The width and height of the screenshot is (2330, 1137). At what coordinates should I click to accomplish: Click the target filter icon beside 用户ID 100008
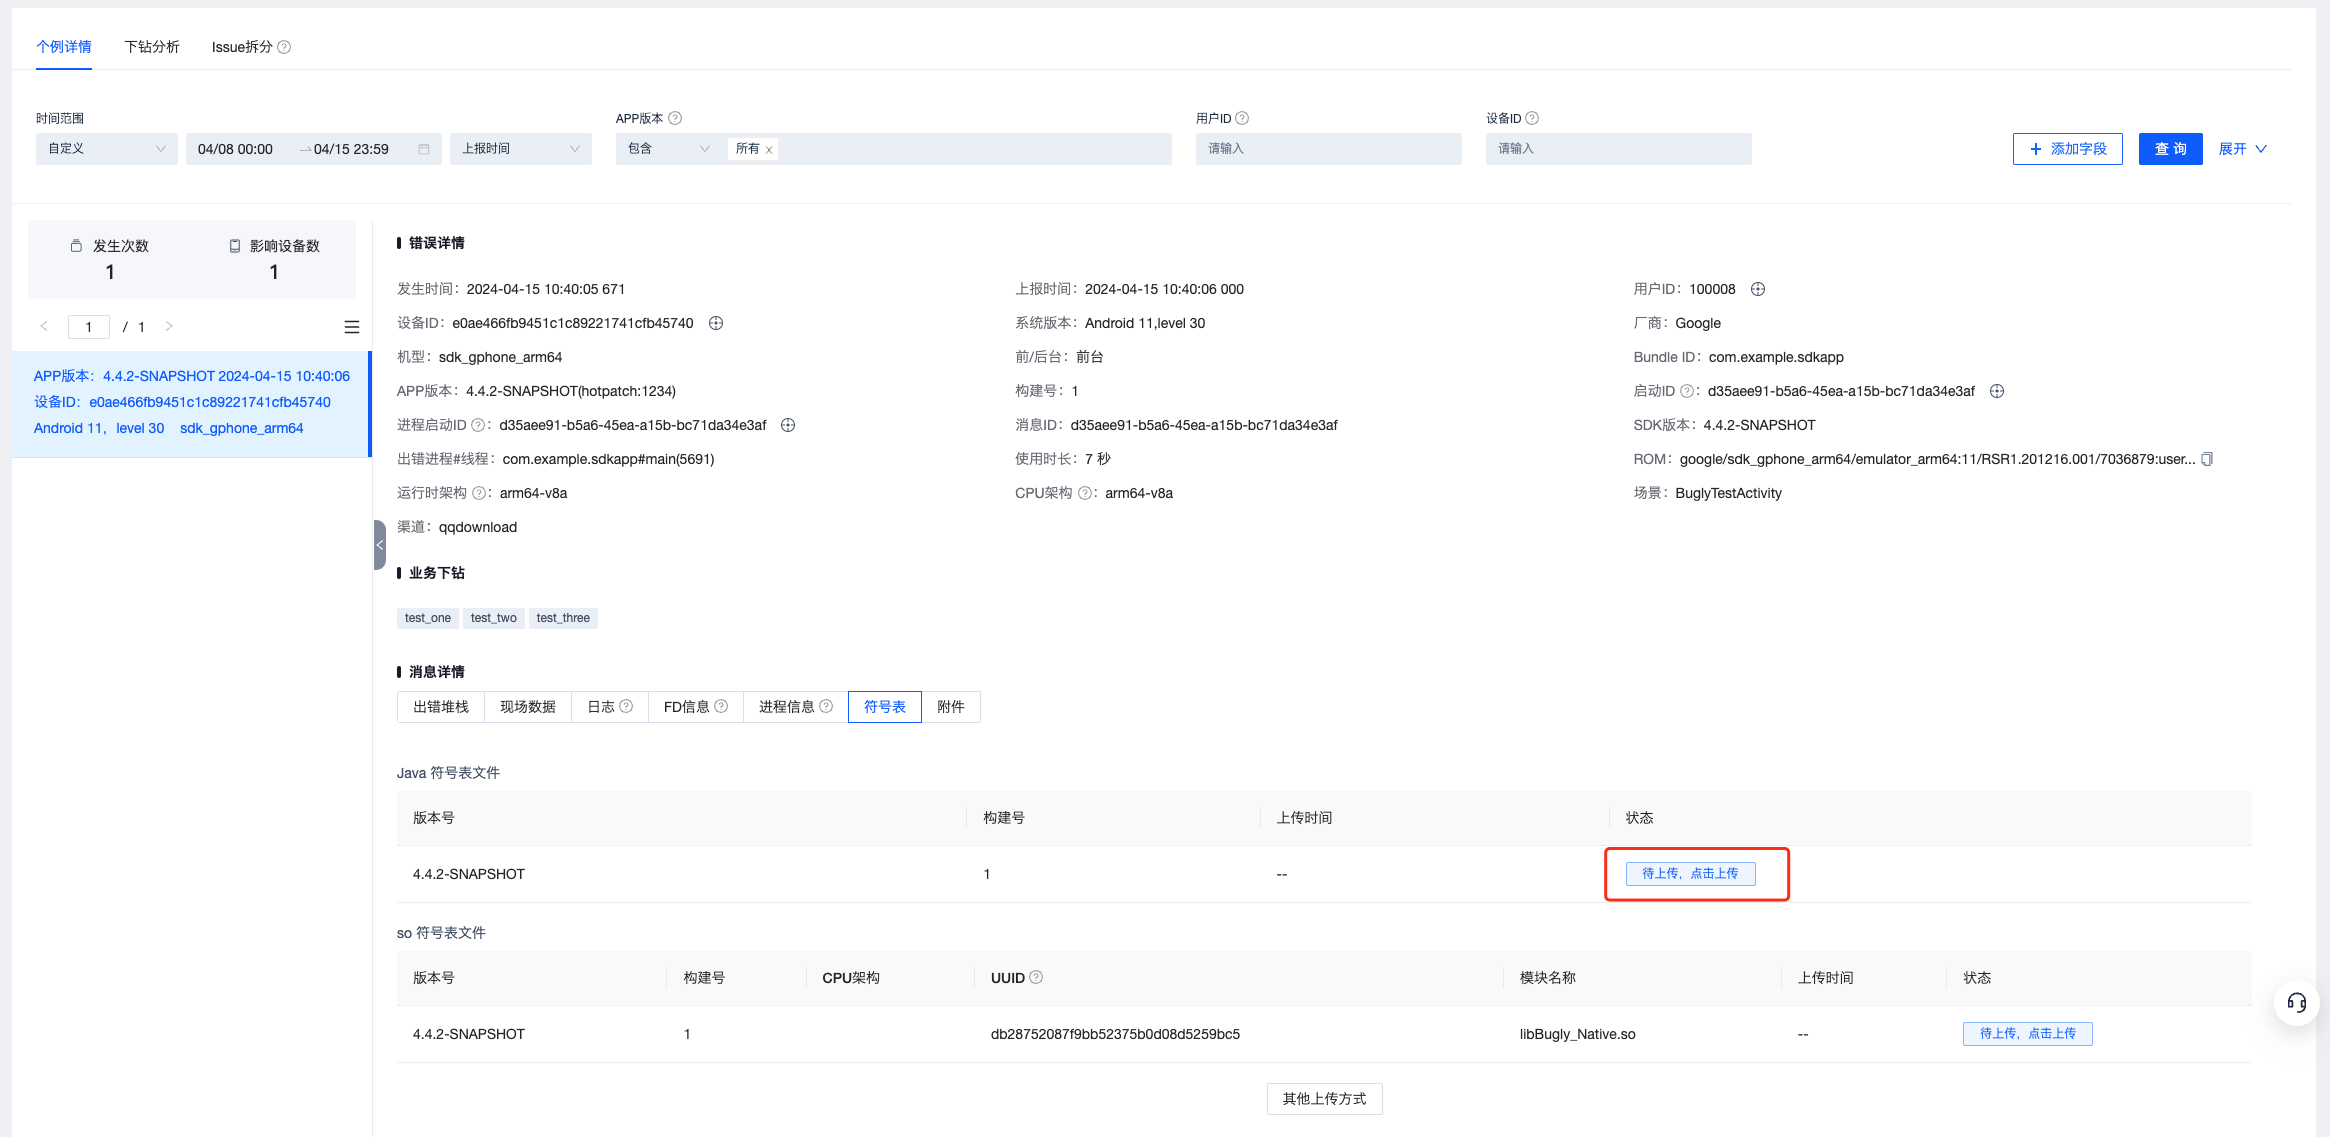pyautogui.click(x=1758, y=289)
